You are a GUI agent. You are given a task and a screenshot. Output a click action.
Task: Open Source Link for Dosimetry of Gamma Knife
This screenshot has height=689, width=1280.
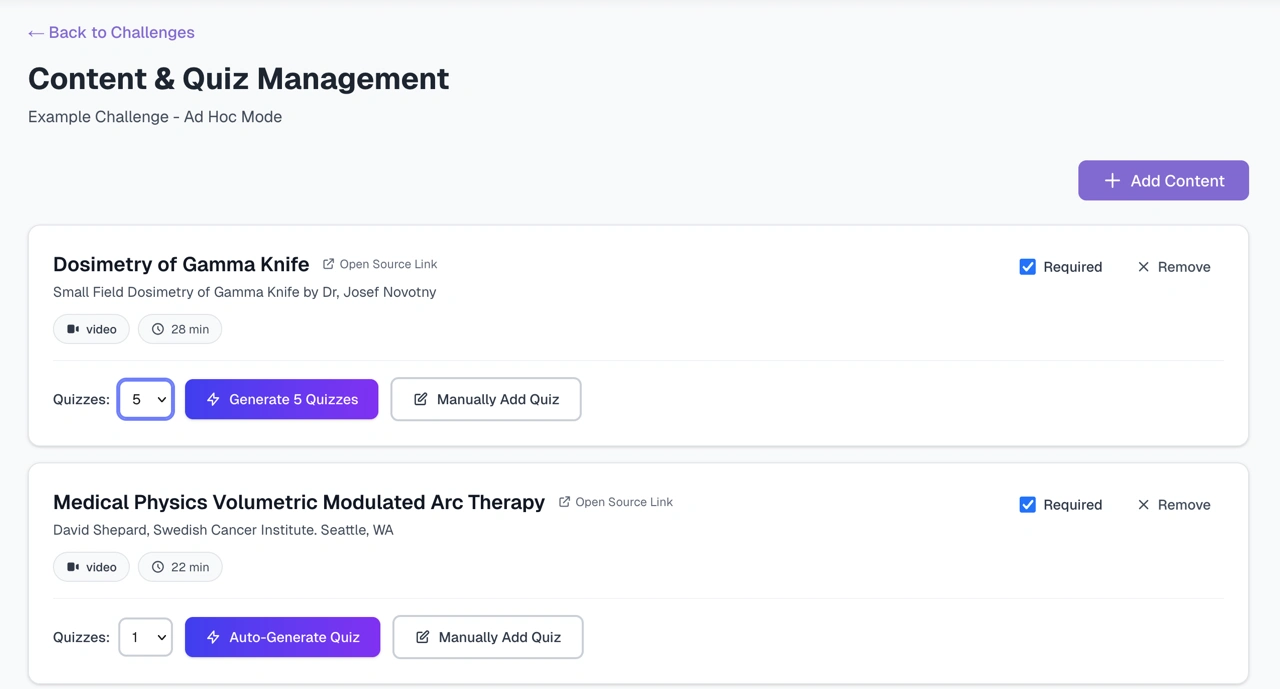[388, 264]
